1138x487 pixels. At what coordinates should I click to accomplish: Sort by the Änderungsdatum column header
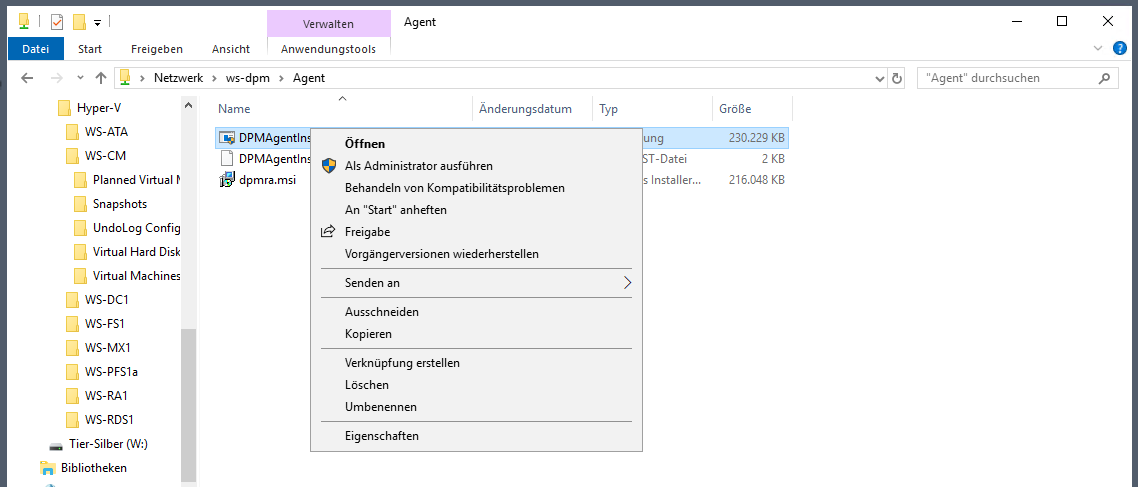[525, 109]
